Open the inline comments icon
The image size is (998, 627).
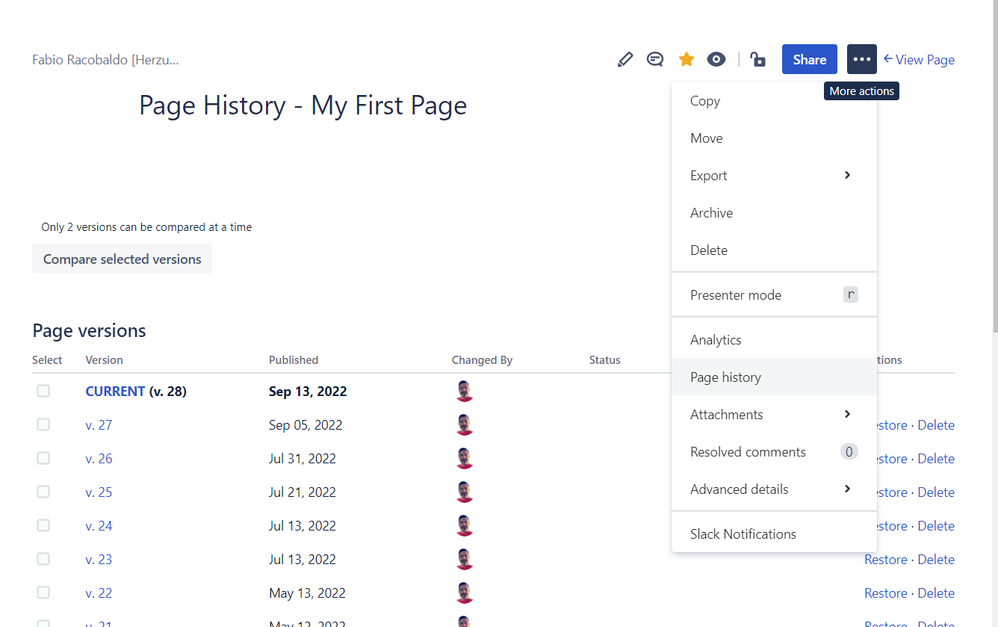click(x=655, y=59)
